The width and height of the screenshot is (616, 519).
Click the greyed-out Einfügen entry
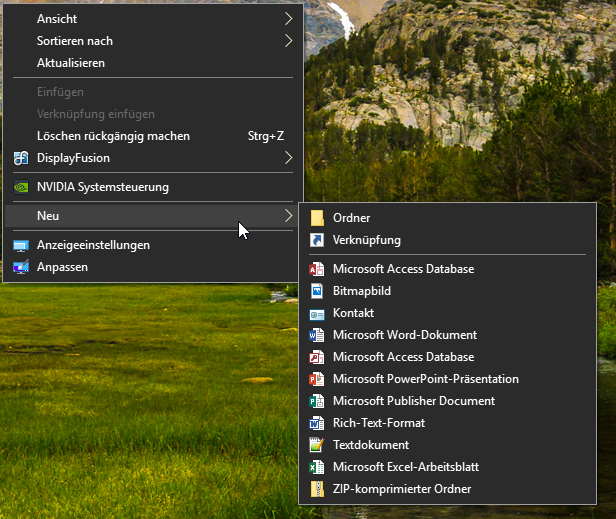coord(152,92)
